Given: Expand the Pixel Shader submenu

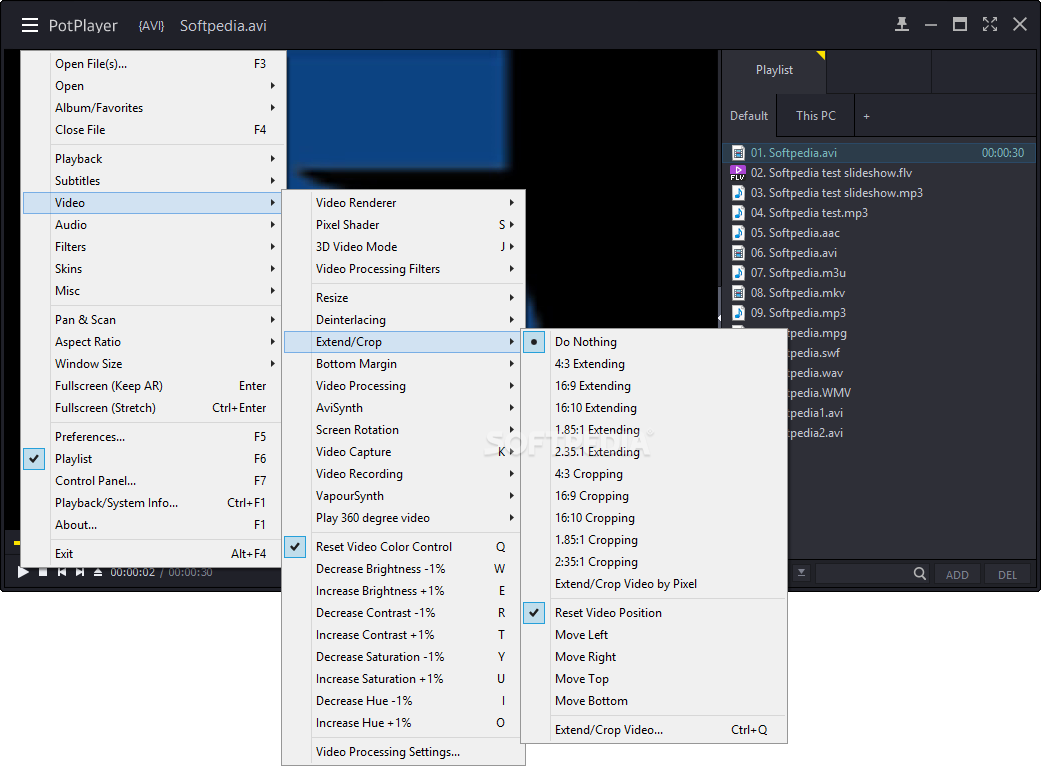Looking at the screenshot, I should point(404,224).
